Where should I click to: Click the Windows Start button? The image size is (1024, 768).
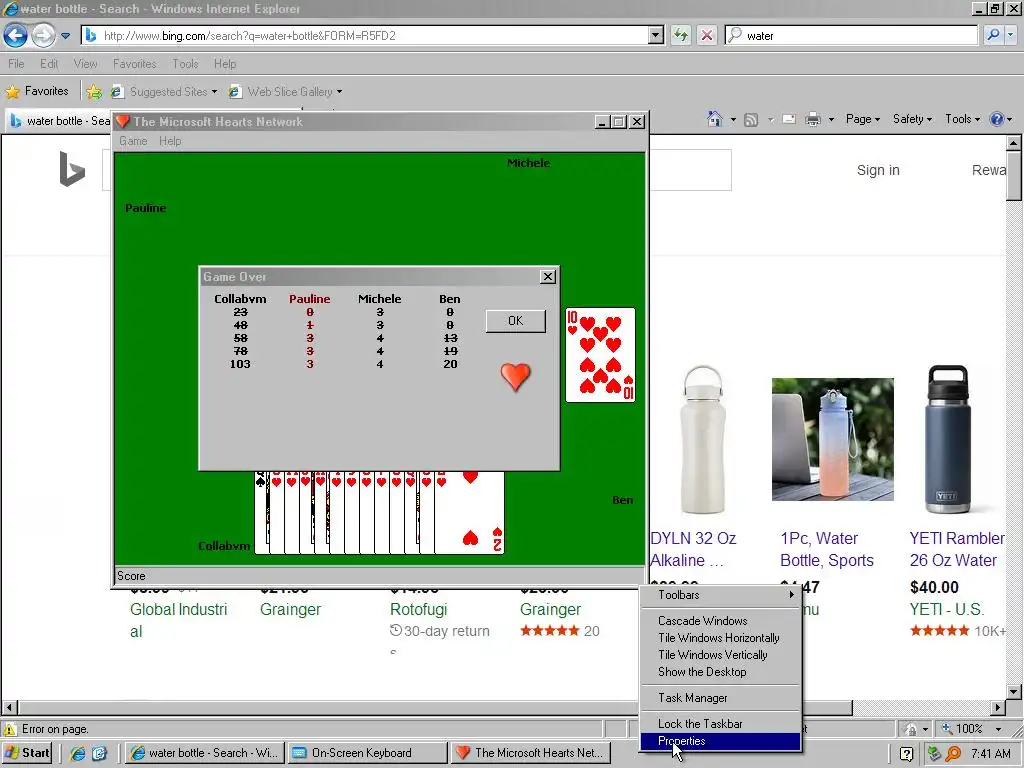(x=27, y=753)
